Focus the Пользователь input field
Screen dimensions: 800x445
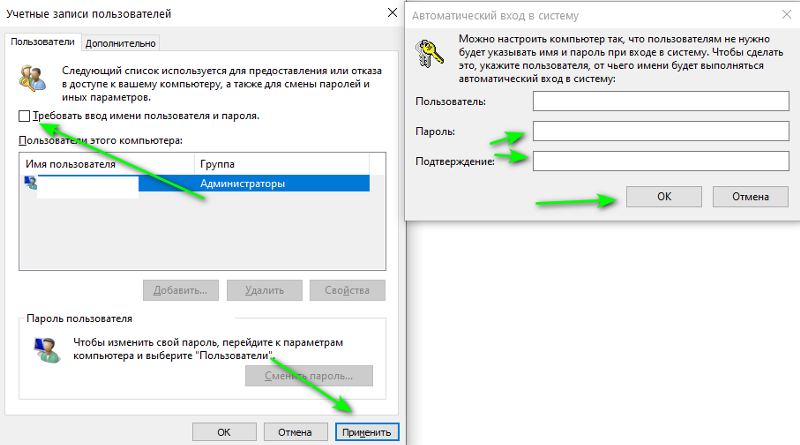pos(661,101)
